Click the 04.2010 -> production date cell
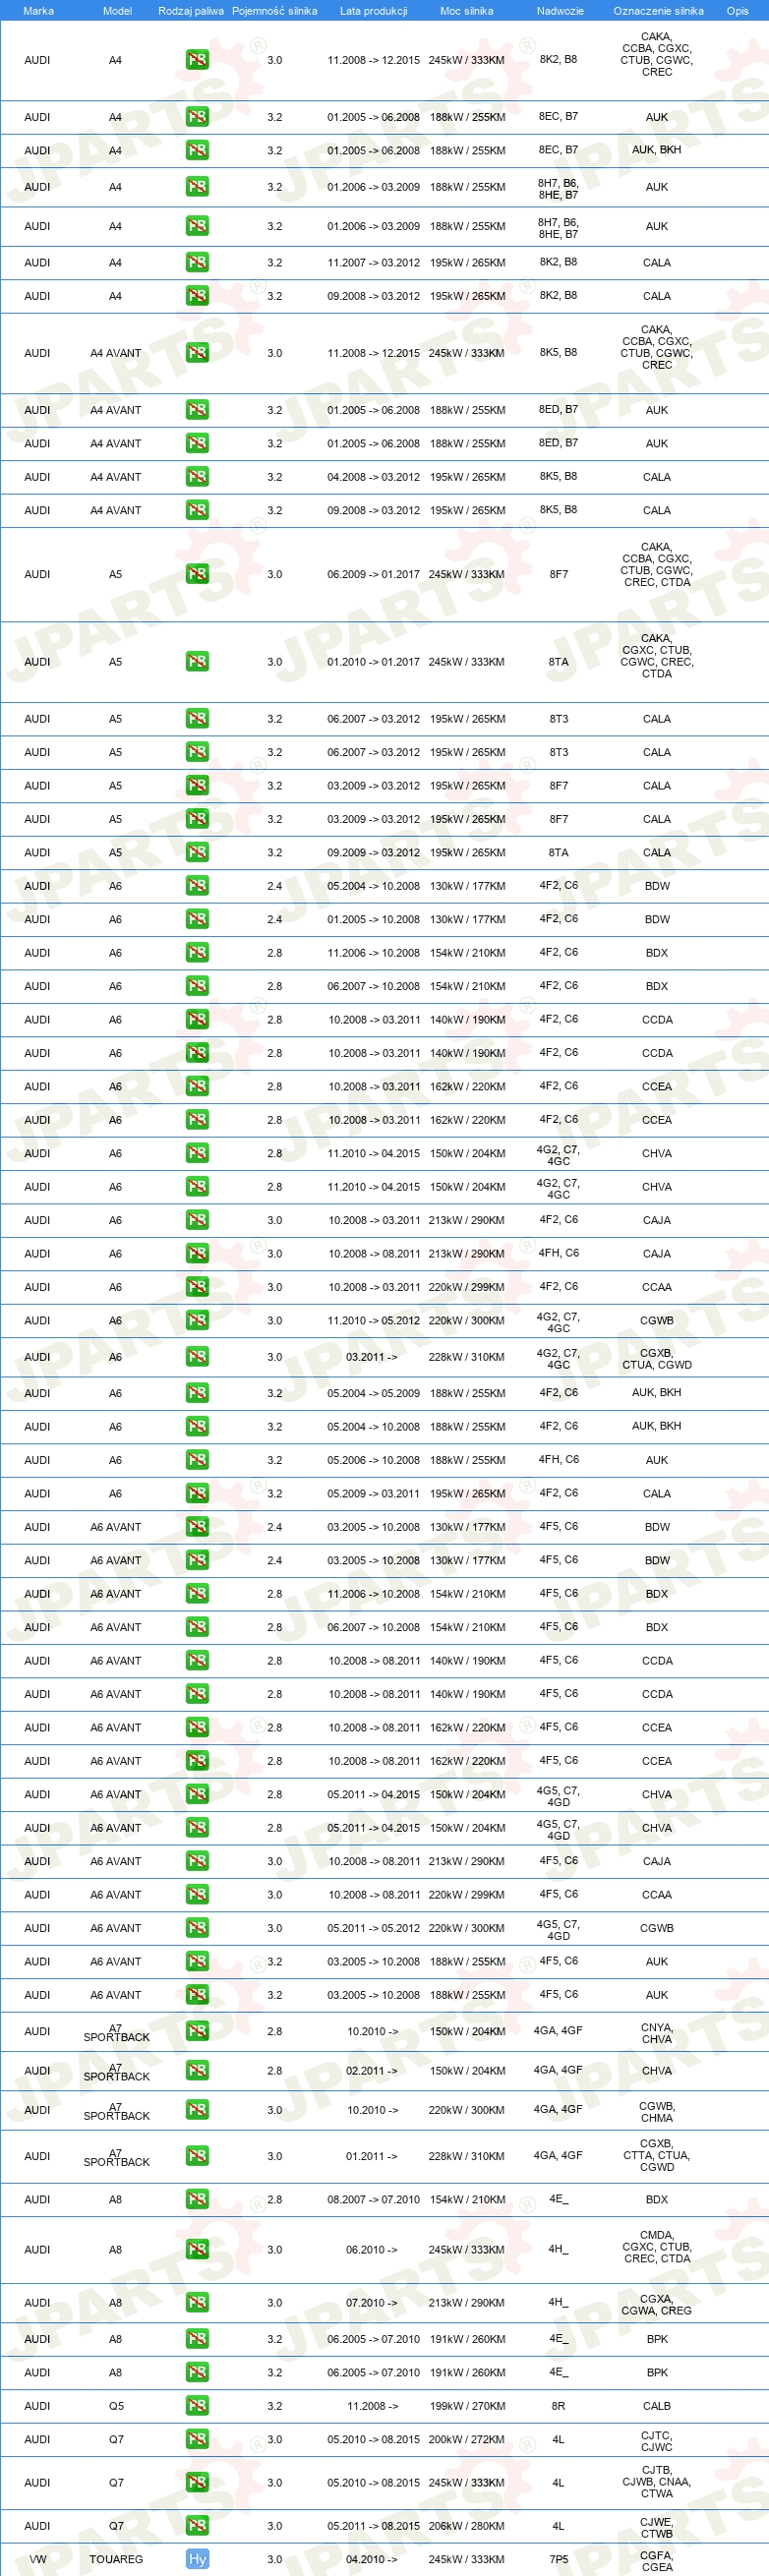Viewport: 769px width, 2576px height. coord(372,2559)
